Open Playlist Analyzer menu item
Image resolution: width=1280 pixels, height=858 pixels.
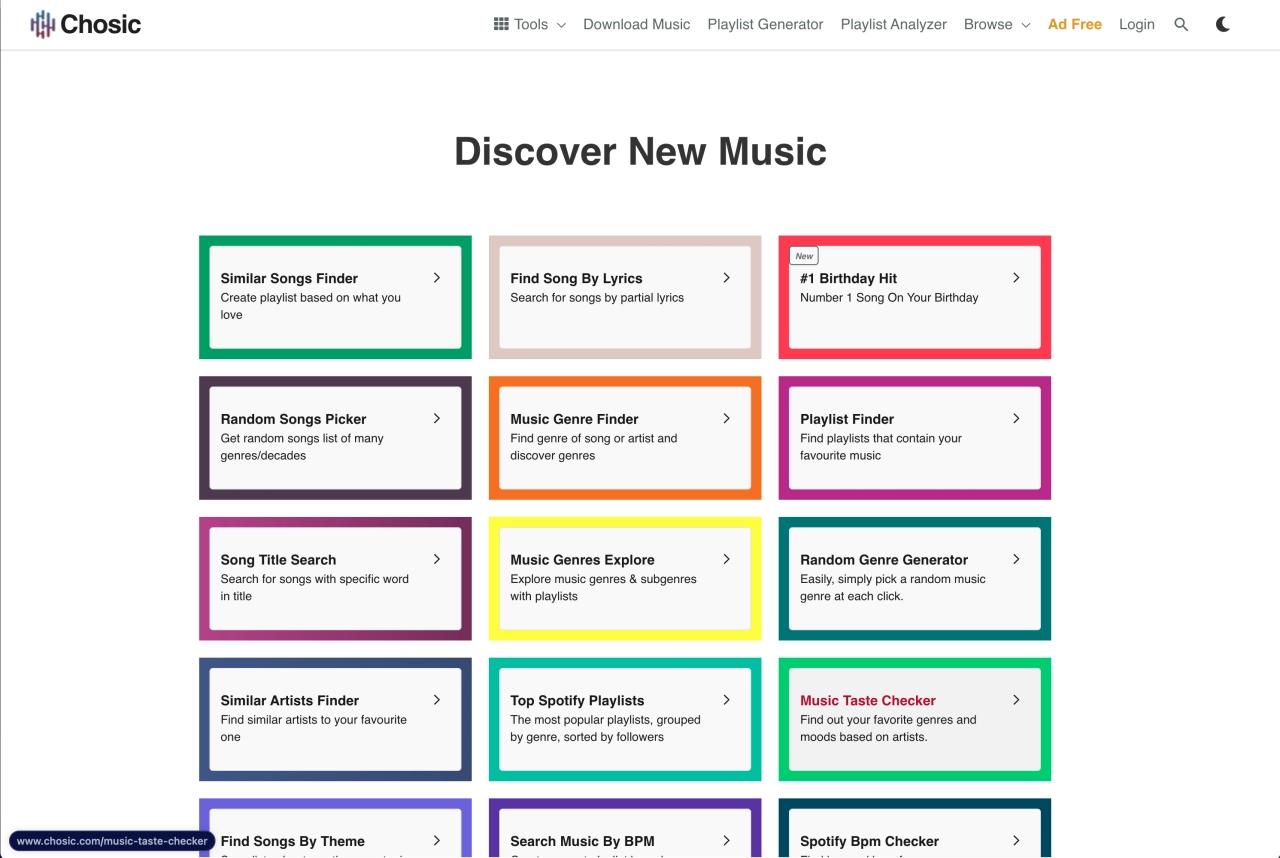tap(894, 24)
